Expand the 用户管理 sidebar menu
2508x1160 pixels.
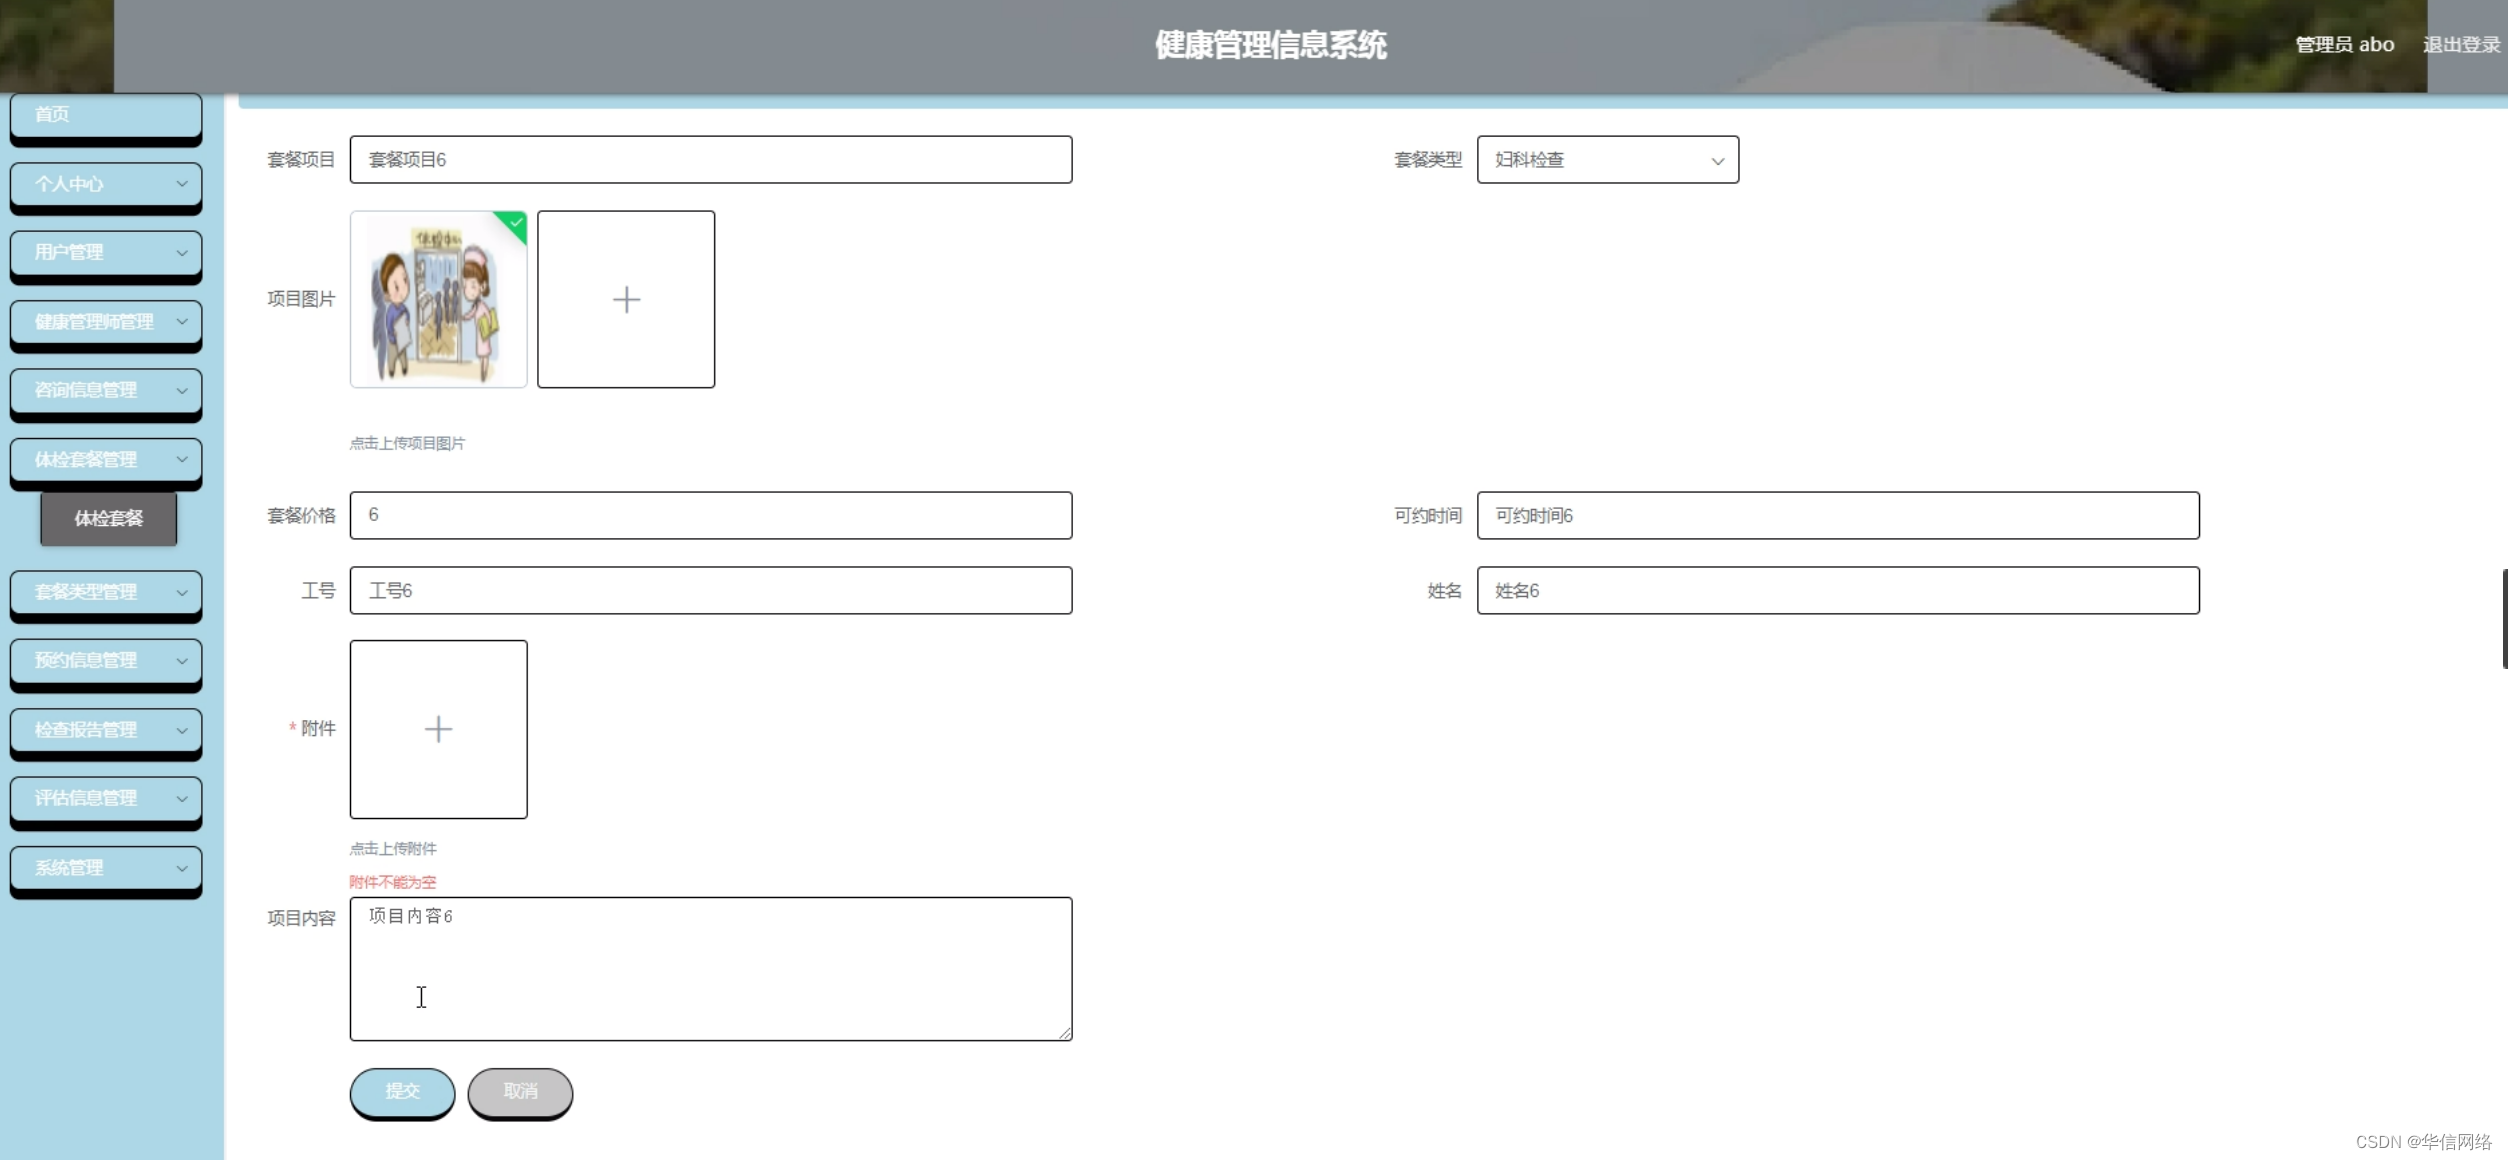click(x=106, y=252)
